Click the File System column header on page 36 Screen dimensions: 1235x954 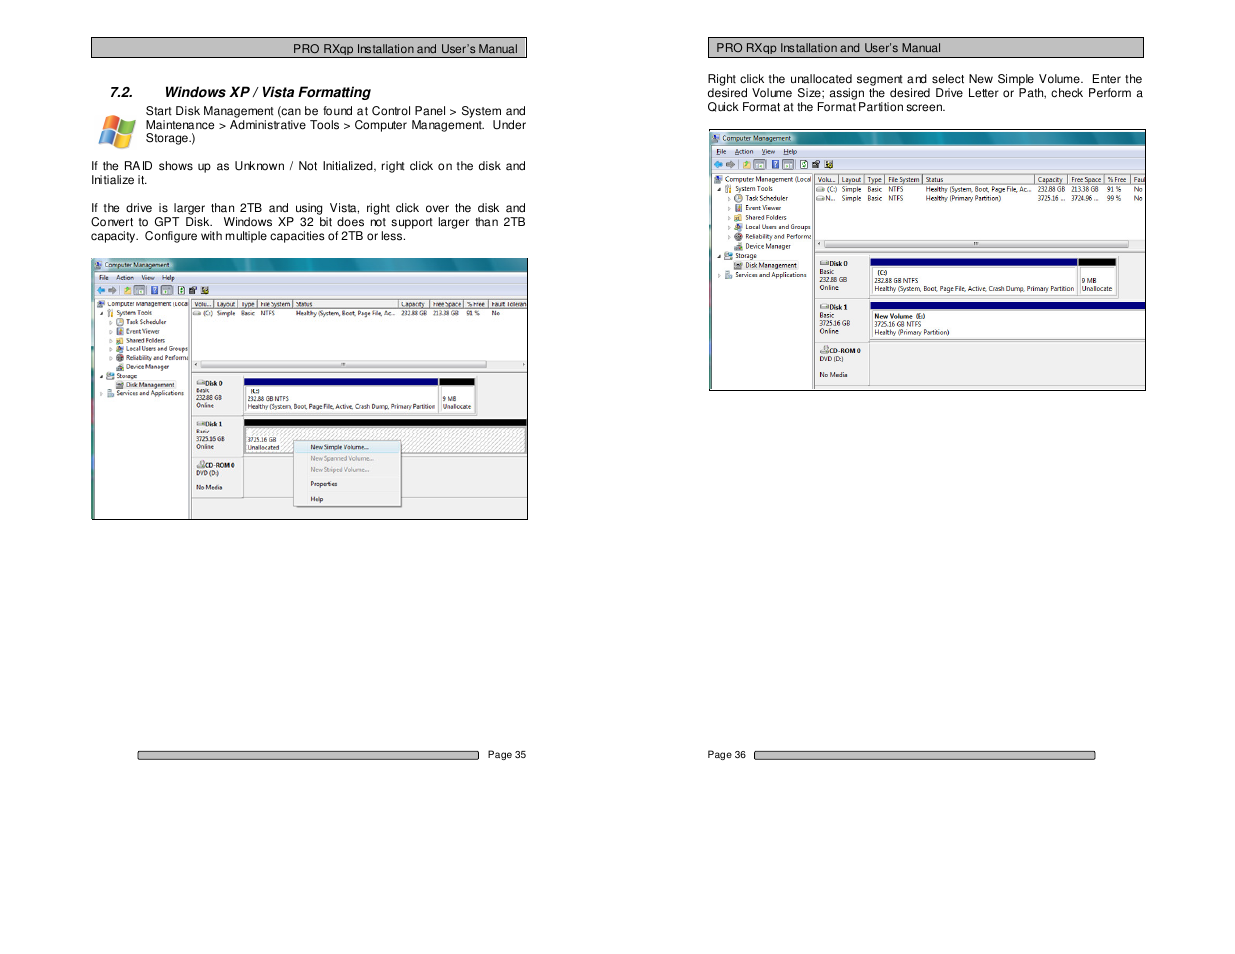[x=903, y=180]
